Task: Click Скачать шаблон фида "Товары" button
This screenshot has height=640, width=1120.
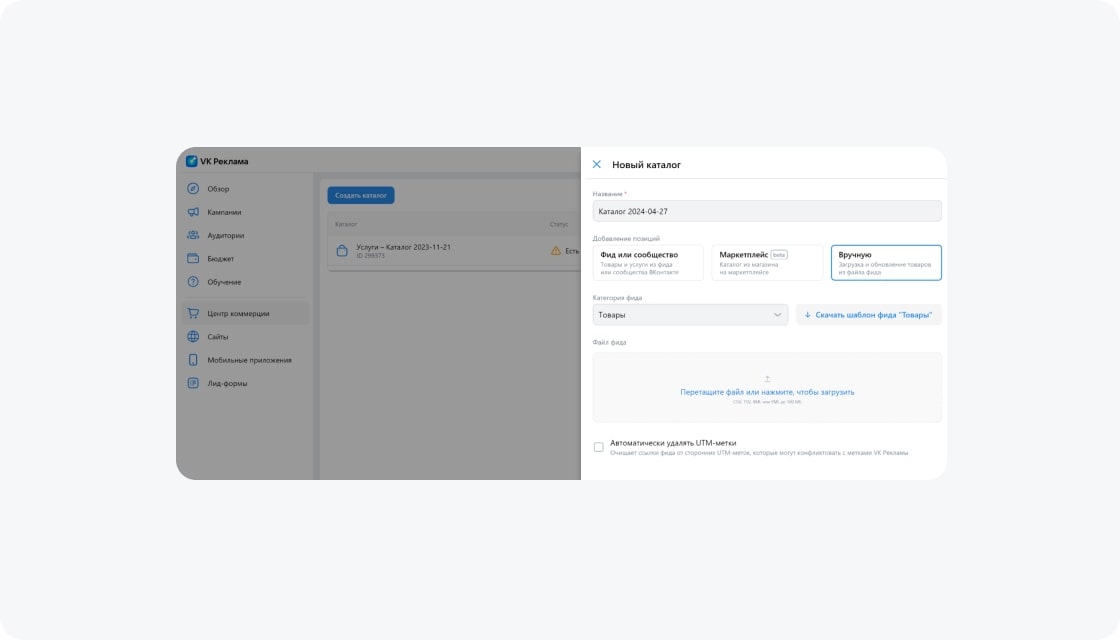Action: (869, 315)
